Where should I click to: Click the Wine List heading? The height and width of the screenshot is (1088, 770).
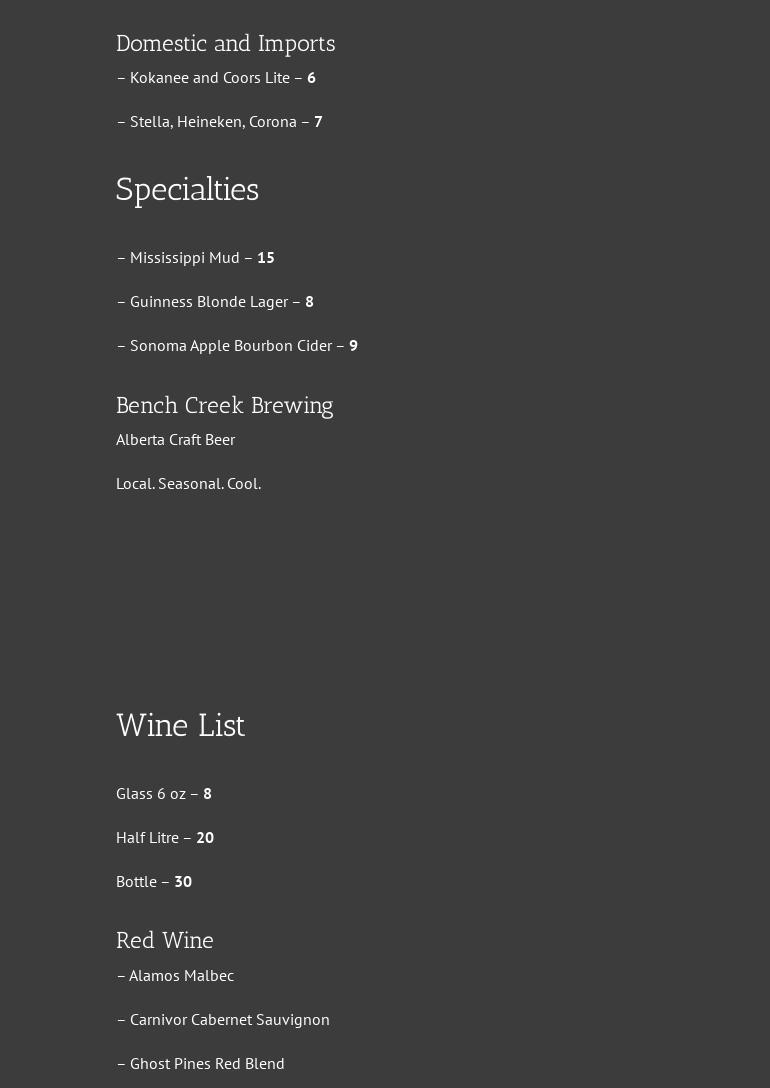click(180, 726)
